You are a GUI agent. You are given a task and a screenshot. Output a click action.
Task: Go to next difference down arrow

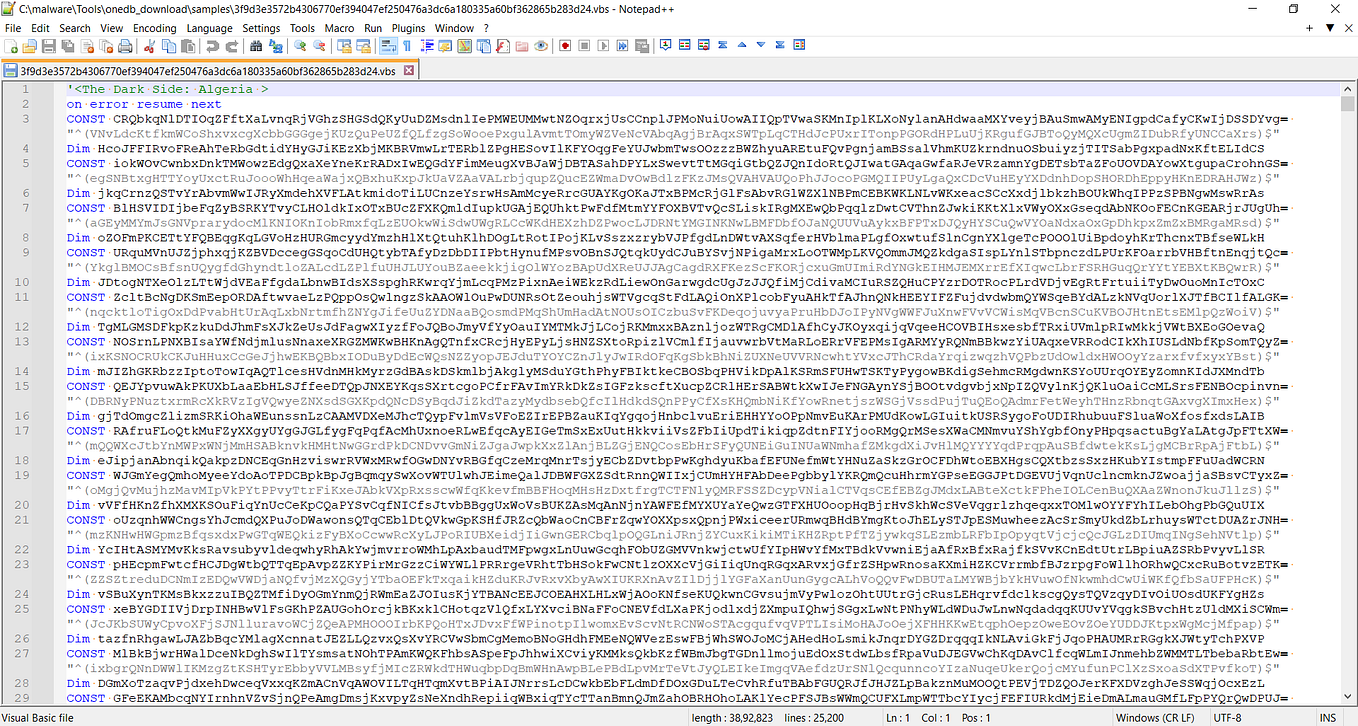click(x=761, y=45)
